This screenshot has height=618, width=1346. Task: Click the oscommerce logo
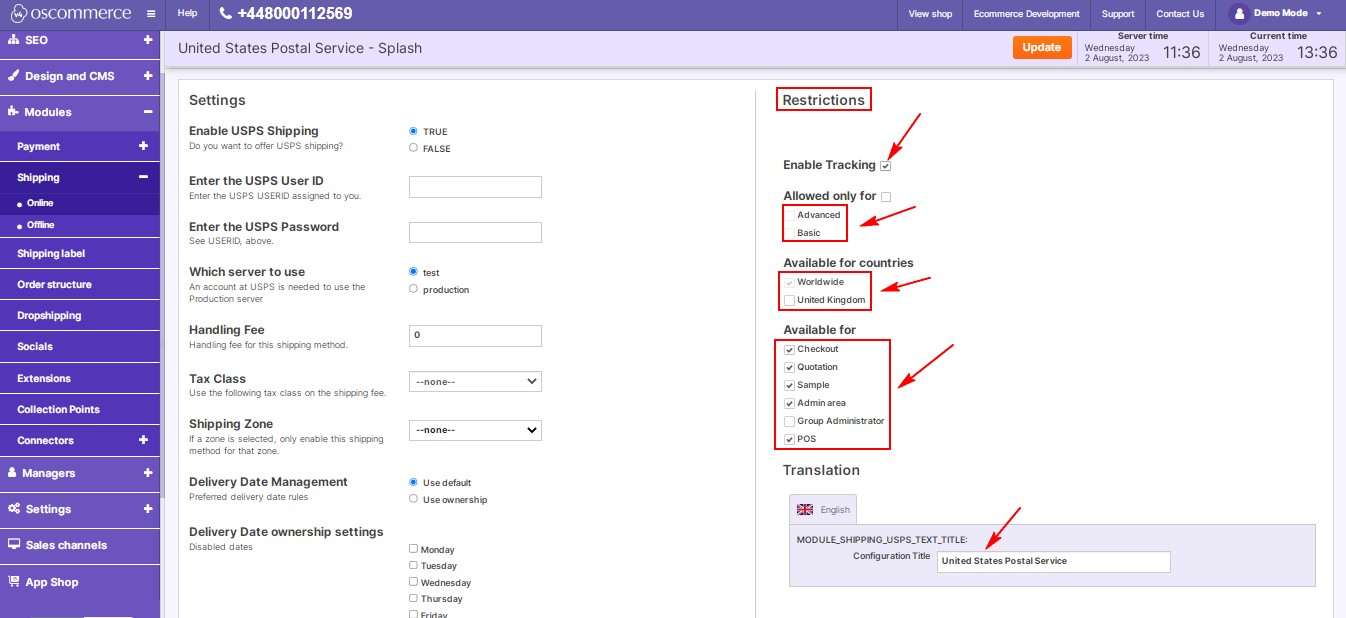69,14
